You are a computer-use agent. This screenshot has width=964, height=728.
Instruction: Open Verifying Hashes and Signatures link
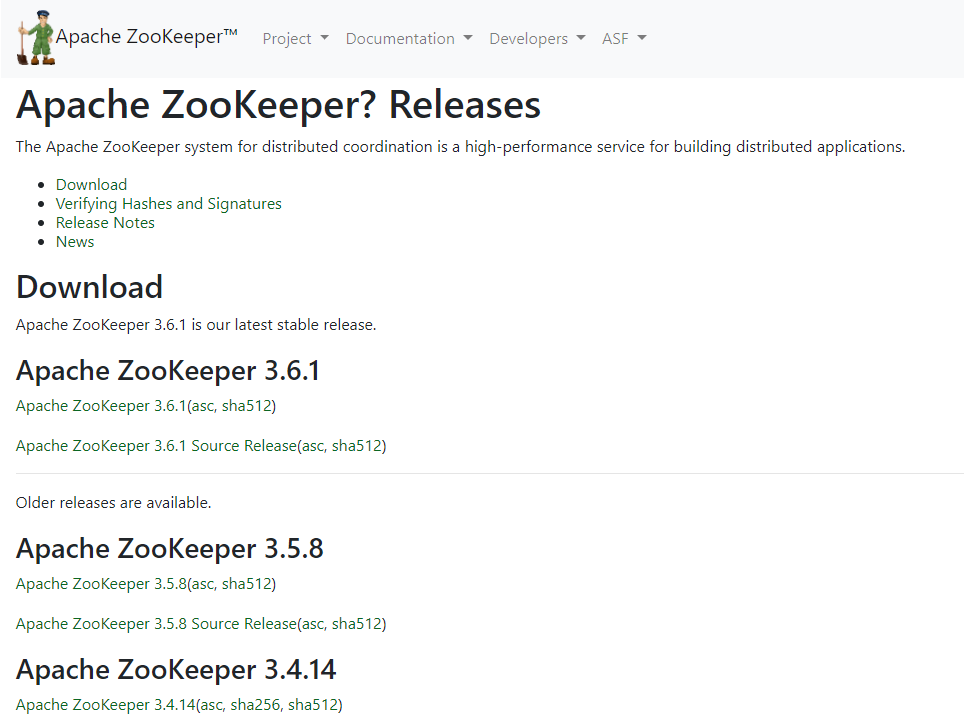click(168, 204)
